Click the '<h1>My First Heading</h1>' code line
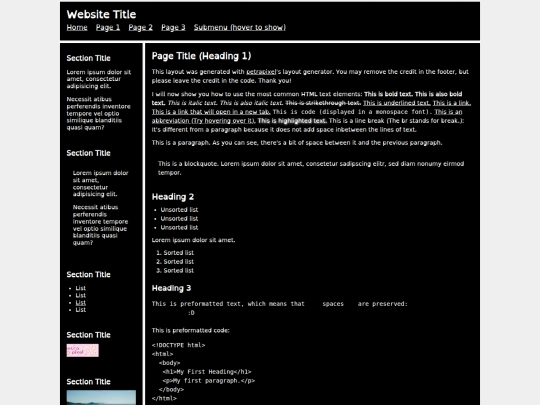This screenshot has height=405, width=540. (207, 372)
